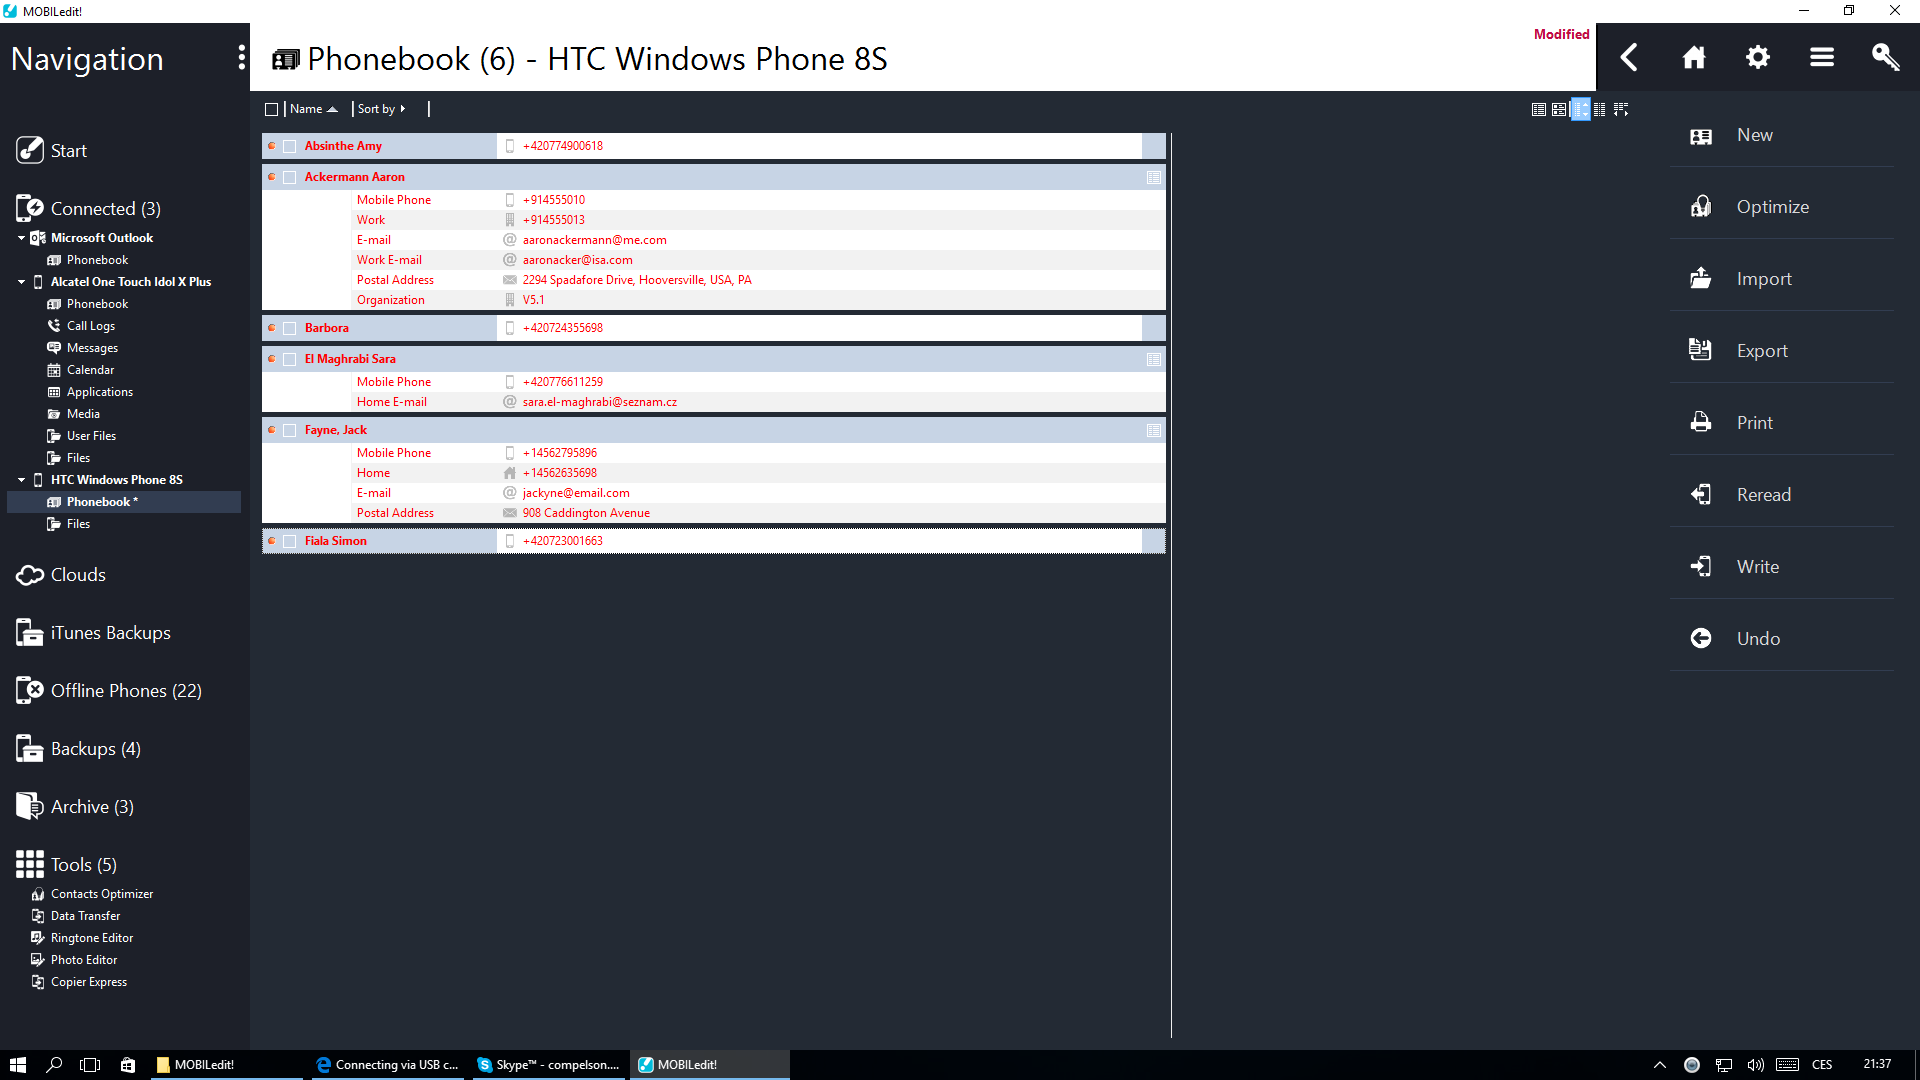The image size is (1920, 1080).
Task: Open settings gear in top toolbar
Action: point(1757,58)
